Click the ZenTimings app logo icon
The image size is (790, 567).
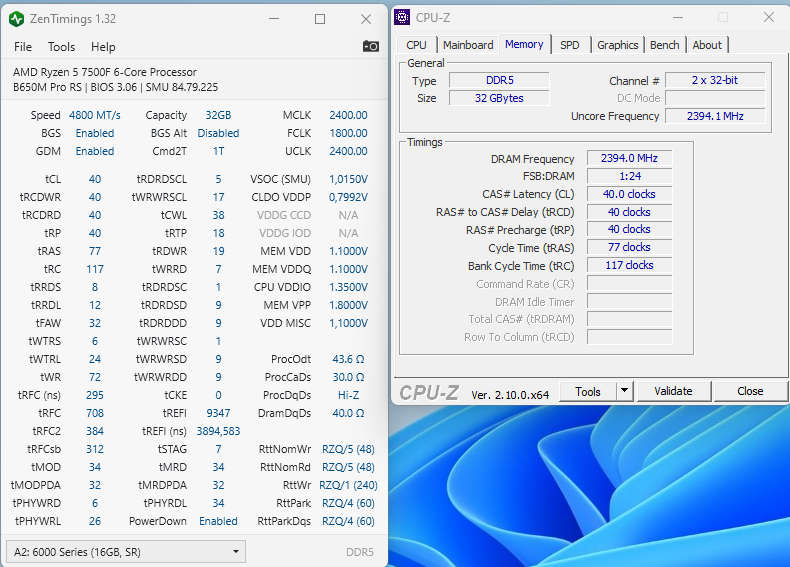(17, 19)
